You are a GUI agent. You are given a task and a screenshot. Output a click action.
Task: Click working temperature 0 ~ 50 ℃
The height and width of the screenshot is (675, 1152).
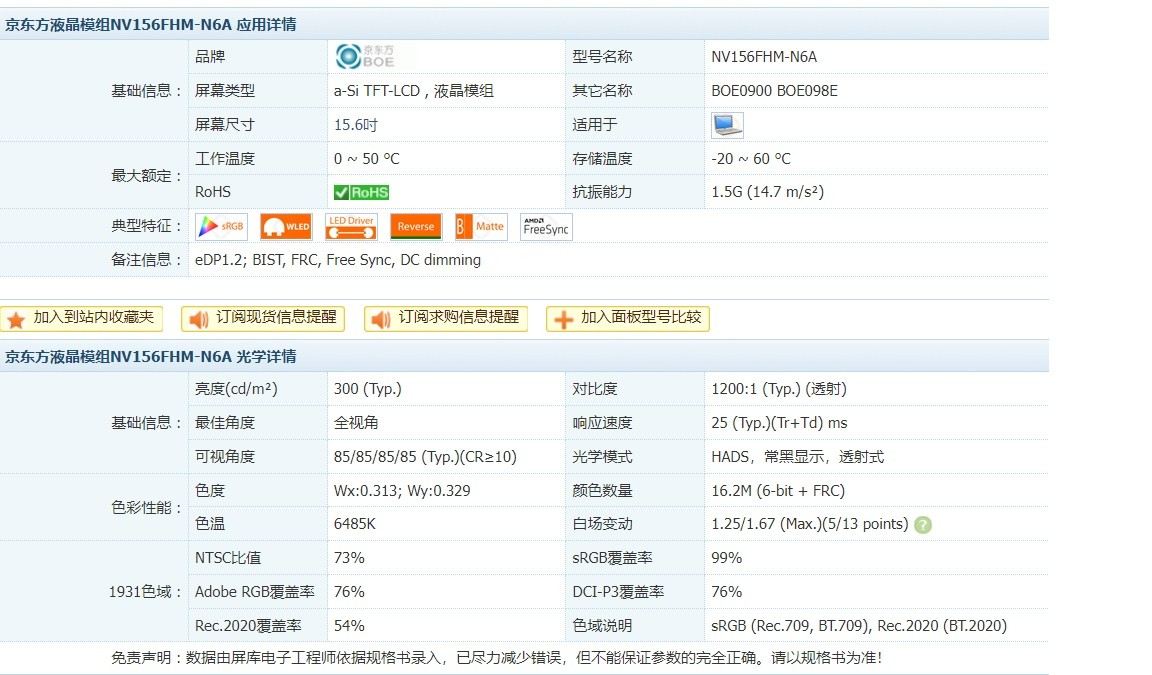(x=367, y=159)
